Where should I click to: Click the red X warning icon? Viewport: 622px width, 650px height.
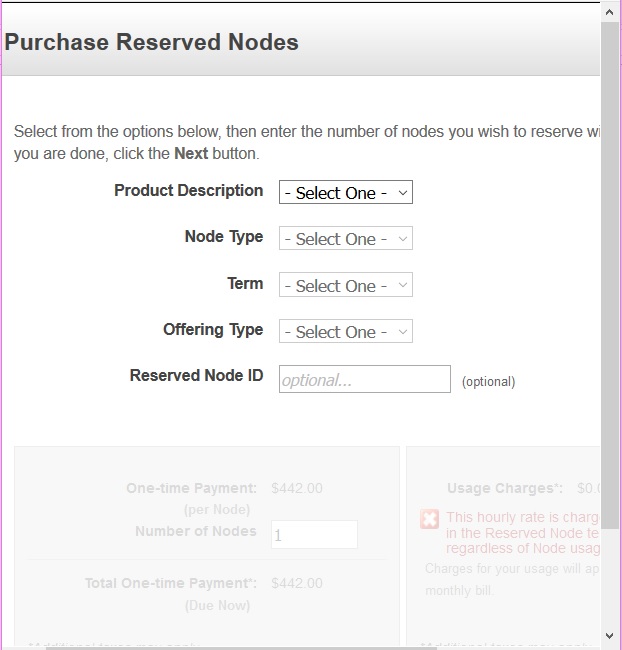[x=429, y=519]
